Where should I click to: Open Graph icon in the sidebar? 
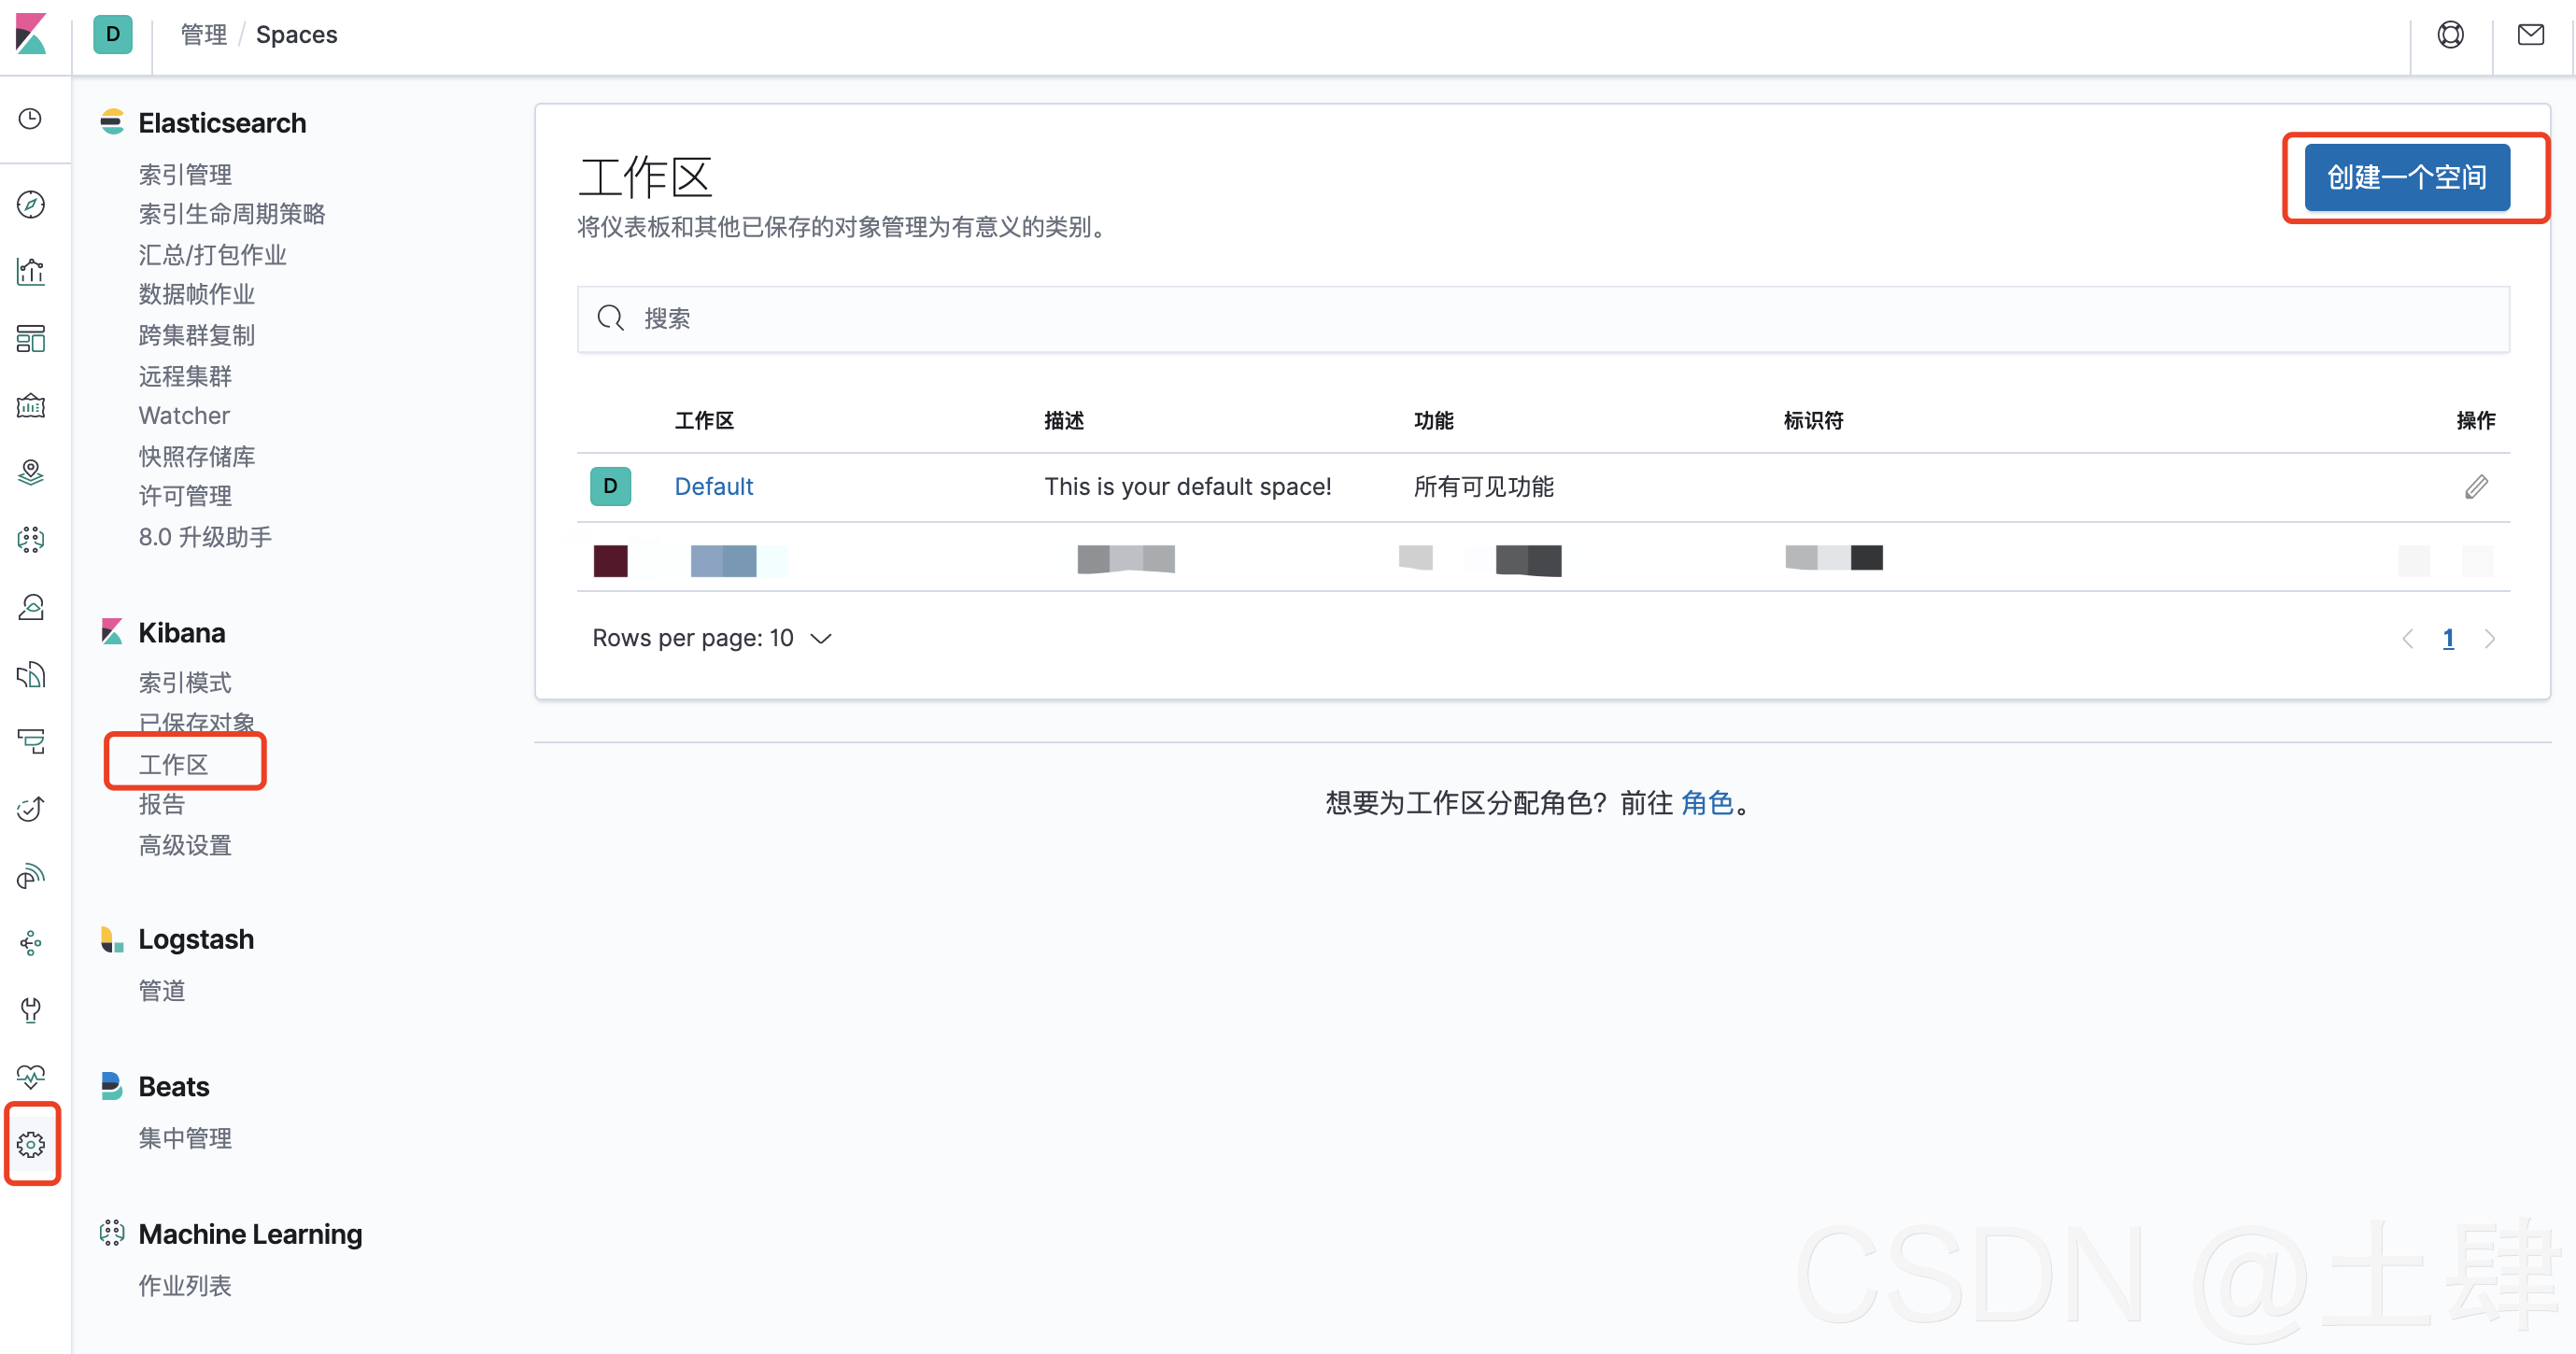31,942
